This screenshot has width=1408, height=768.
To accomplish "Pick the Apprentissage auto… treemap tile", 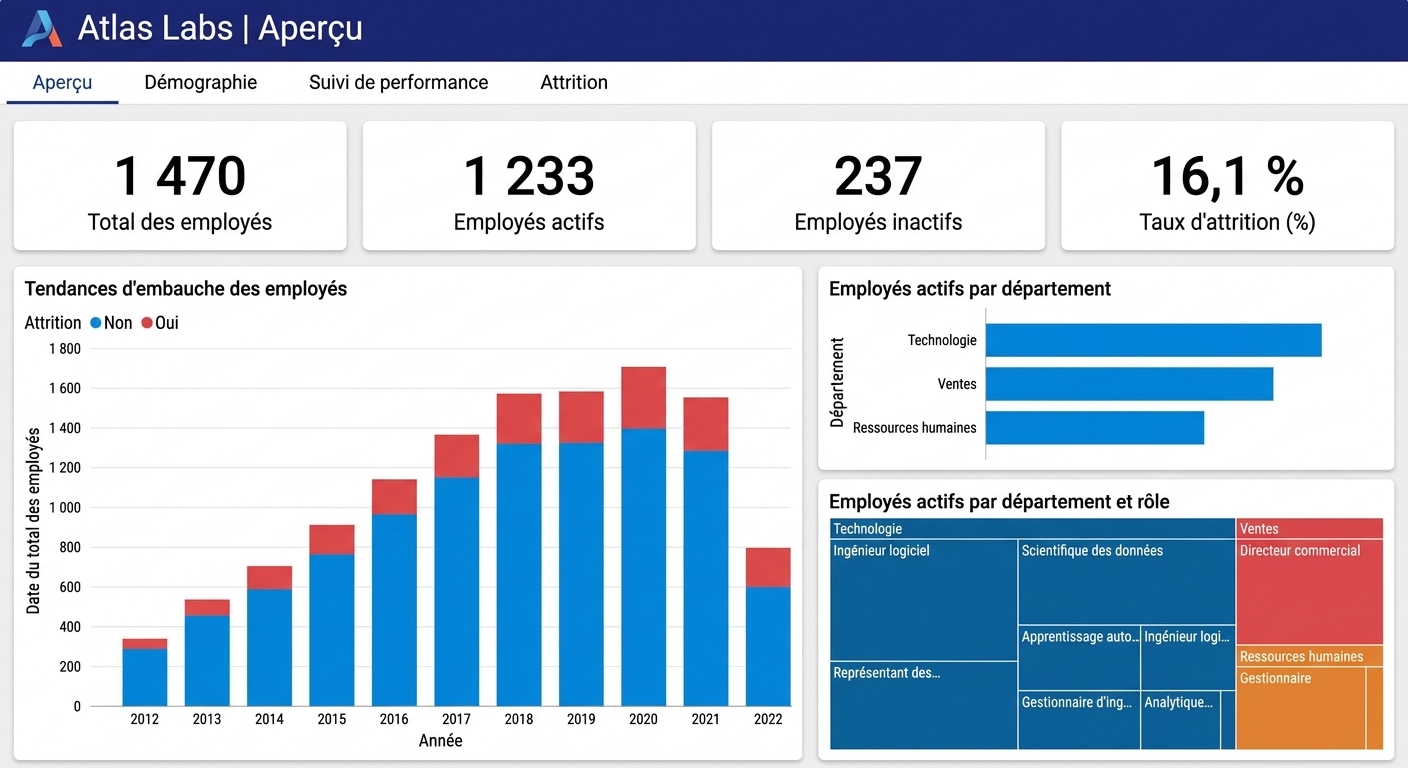I will [x=1080, y=658].
